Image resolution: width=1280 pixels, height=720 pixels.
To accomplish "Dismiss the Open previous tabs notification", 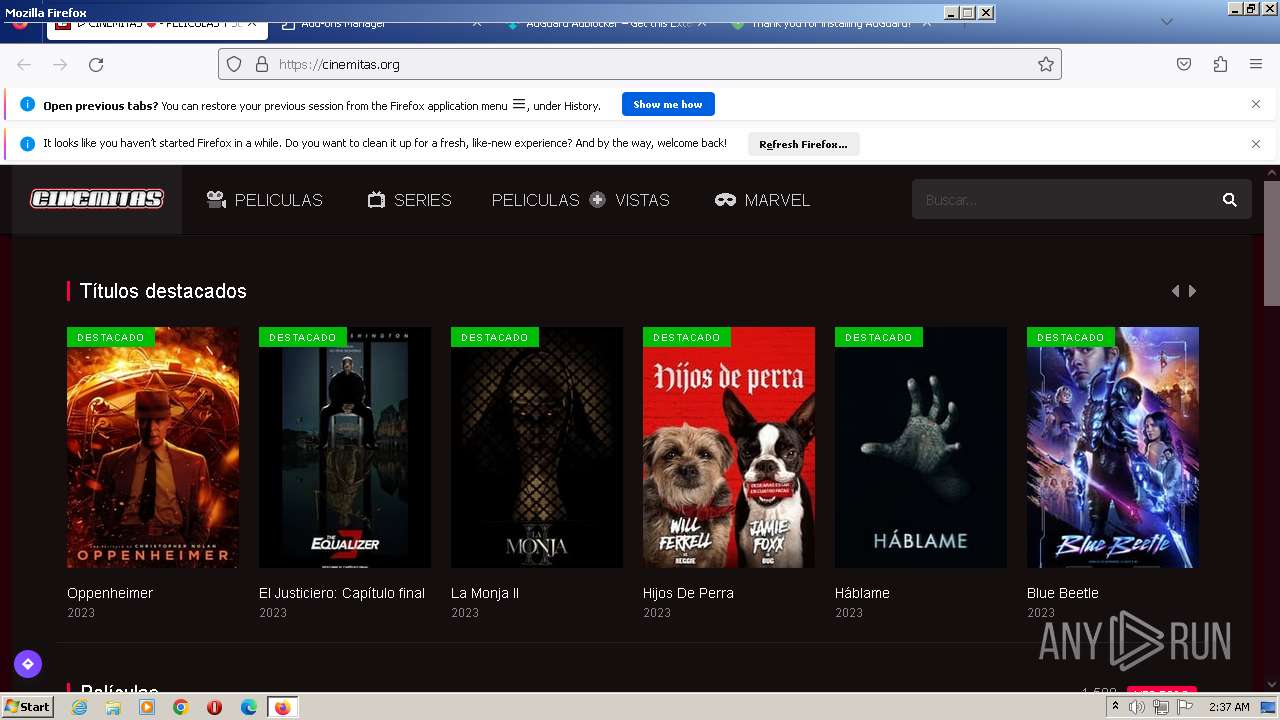I will click(1256, 104).
